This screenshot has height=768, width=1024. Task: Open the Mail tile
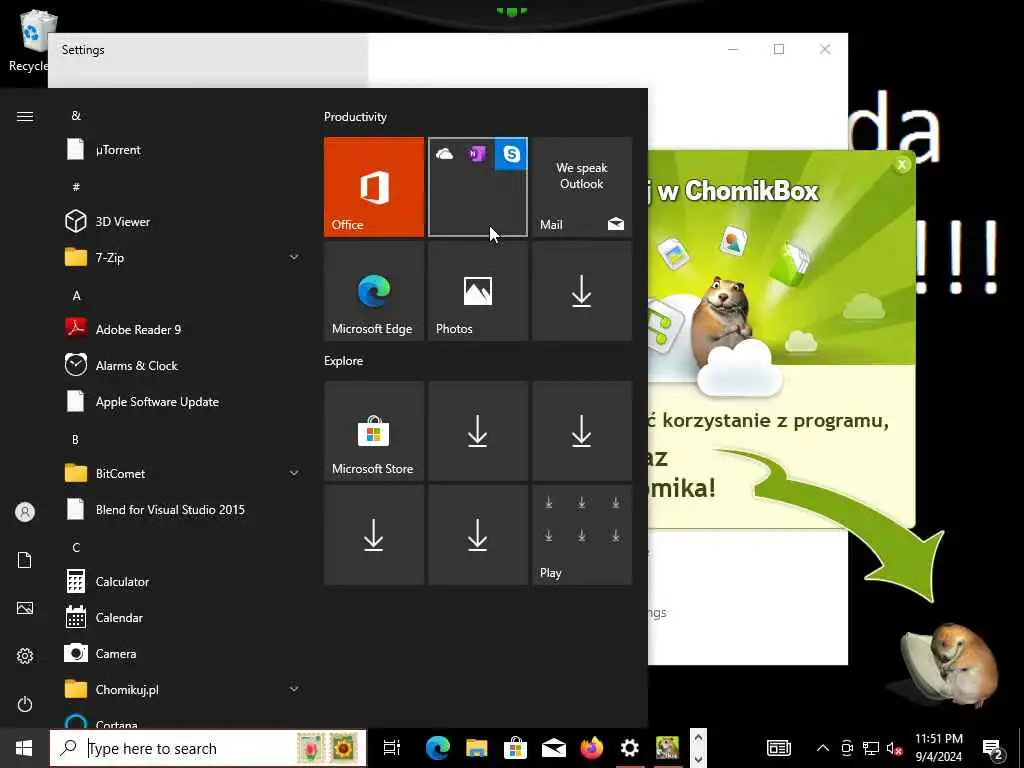coord(582,187)
